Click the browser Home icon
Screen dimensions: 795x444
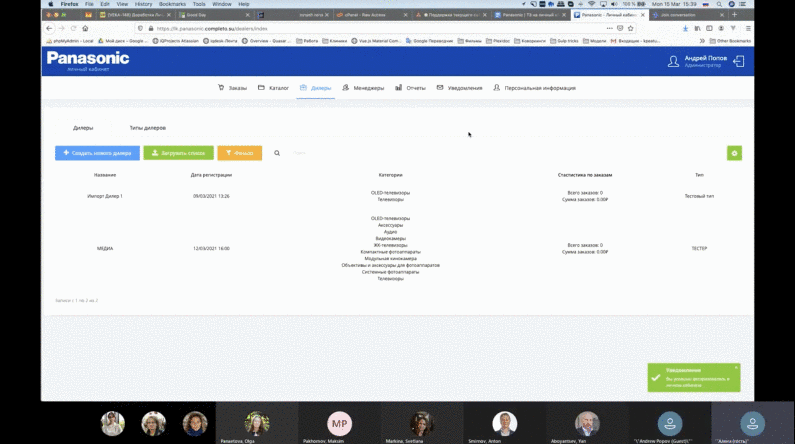(85, 28)
